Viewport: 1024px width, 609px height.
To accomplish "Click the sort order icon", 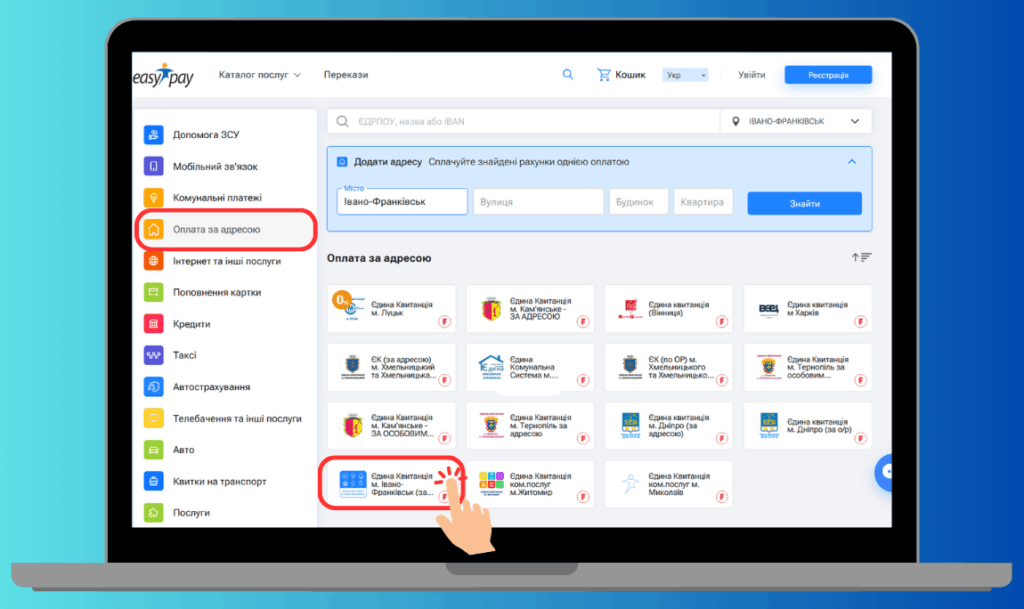I will click(x=861, y=257).
